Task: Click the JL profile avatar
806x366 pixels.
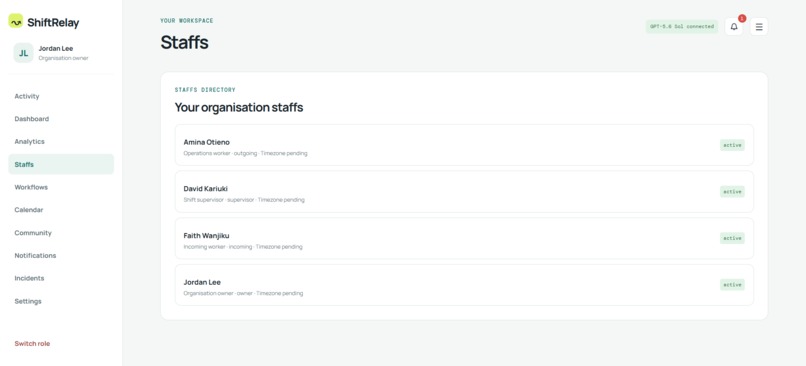Action: (23, 52)
